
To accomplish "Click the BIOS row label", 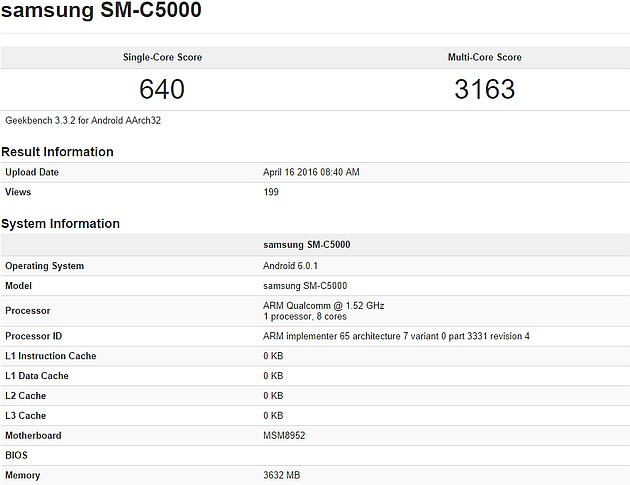I will point(16,455).
